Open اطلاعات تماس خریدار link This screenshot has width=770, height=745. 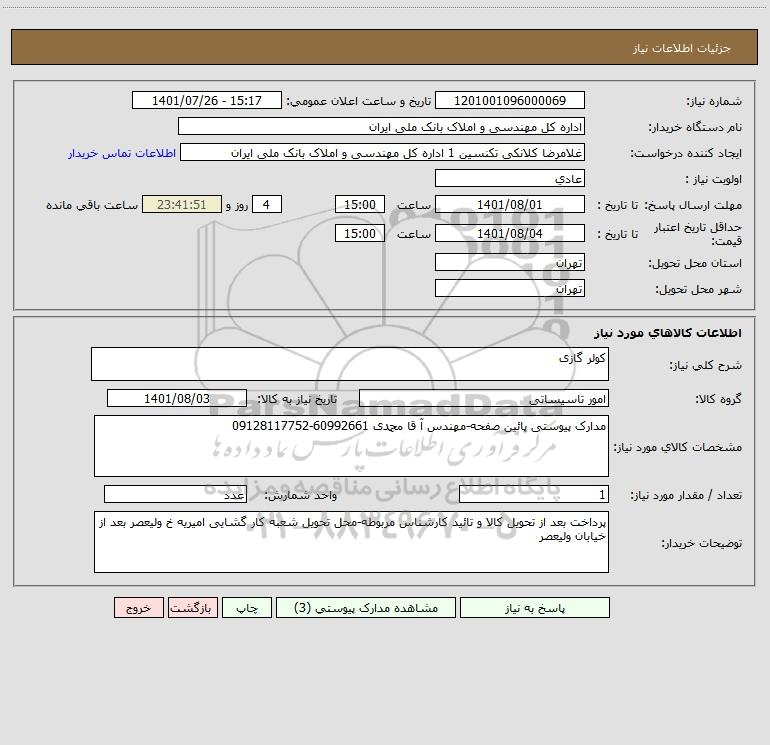[122, 153]
